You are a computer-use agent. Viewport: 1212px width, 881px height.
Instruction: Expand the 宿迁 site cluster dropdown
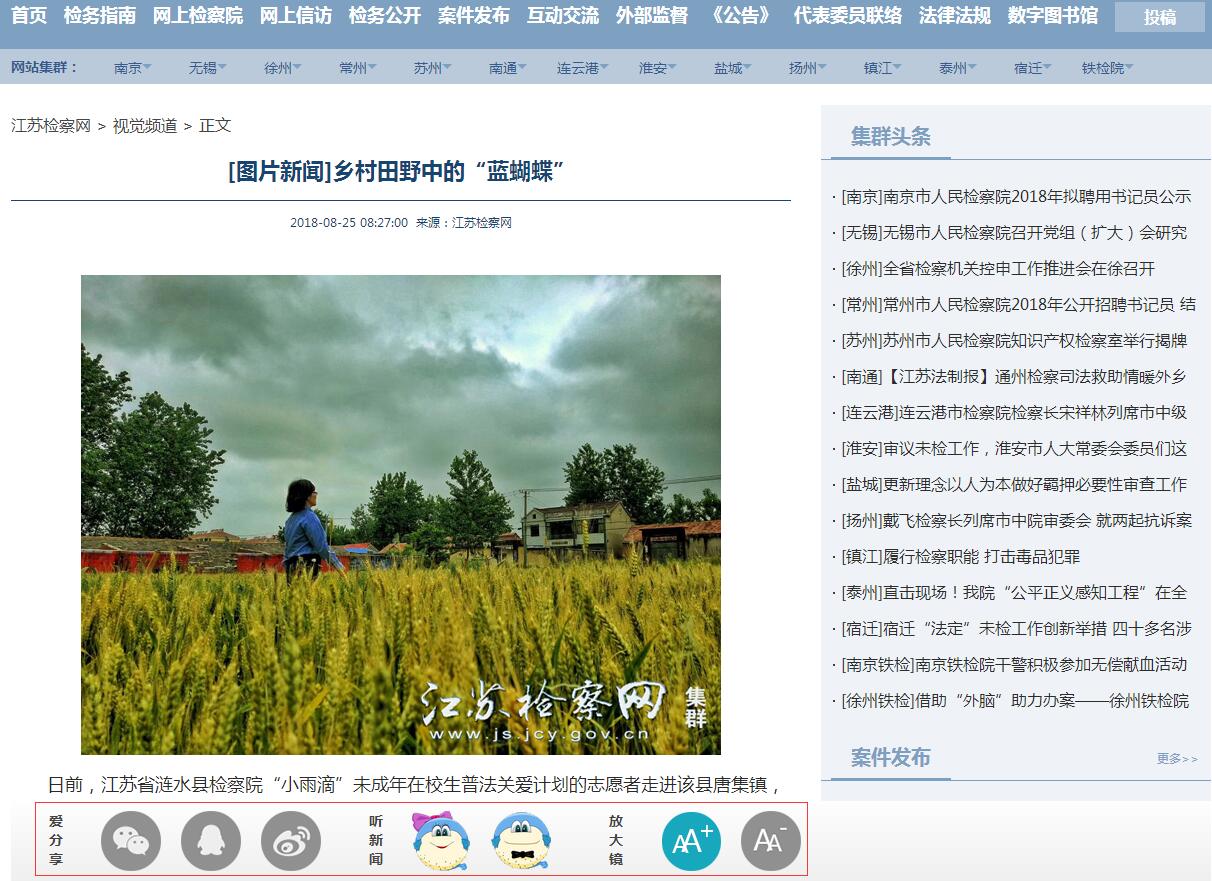[x=1033, y=68]
